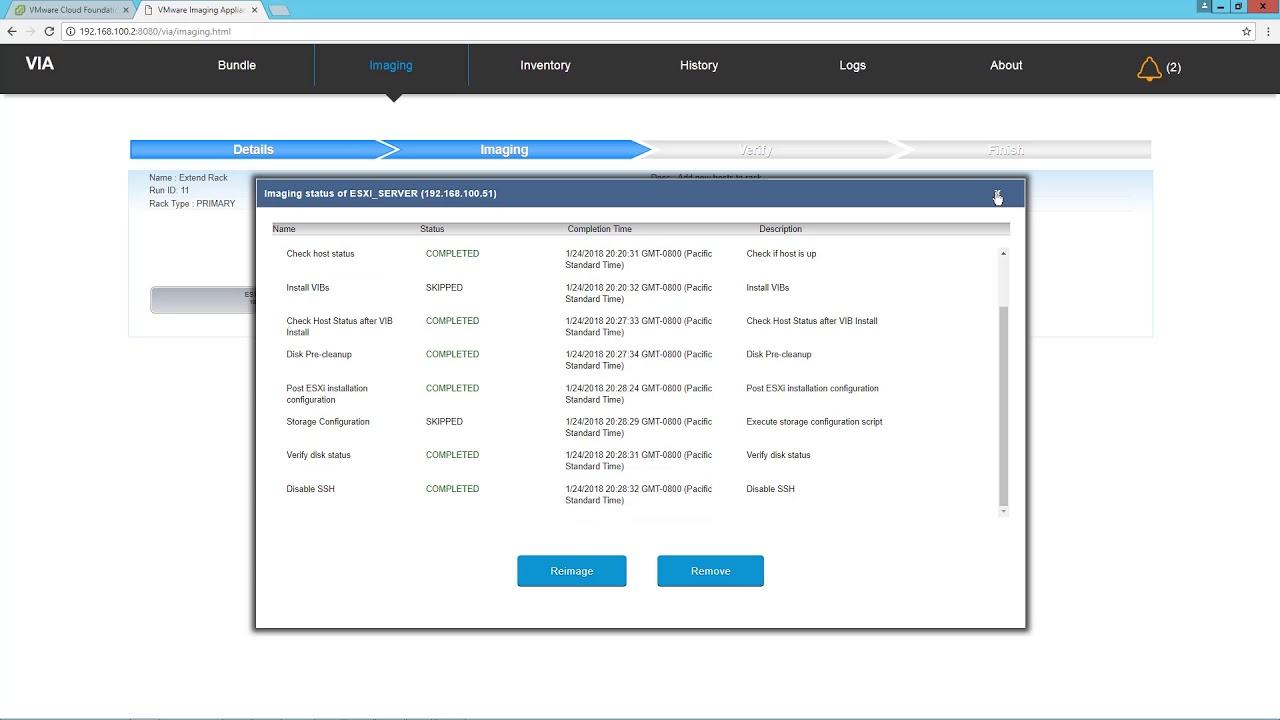Open the About page
The width and height of the screenshot is (1280, 720).
click(1006, 65)
